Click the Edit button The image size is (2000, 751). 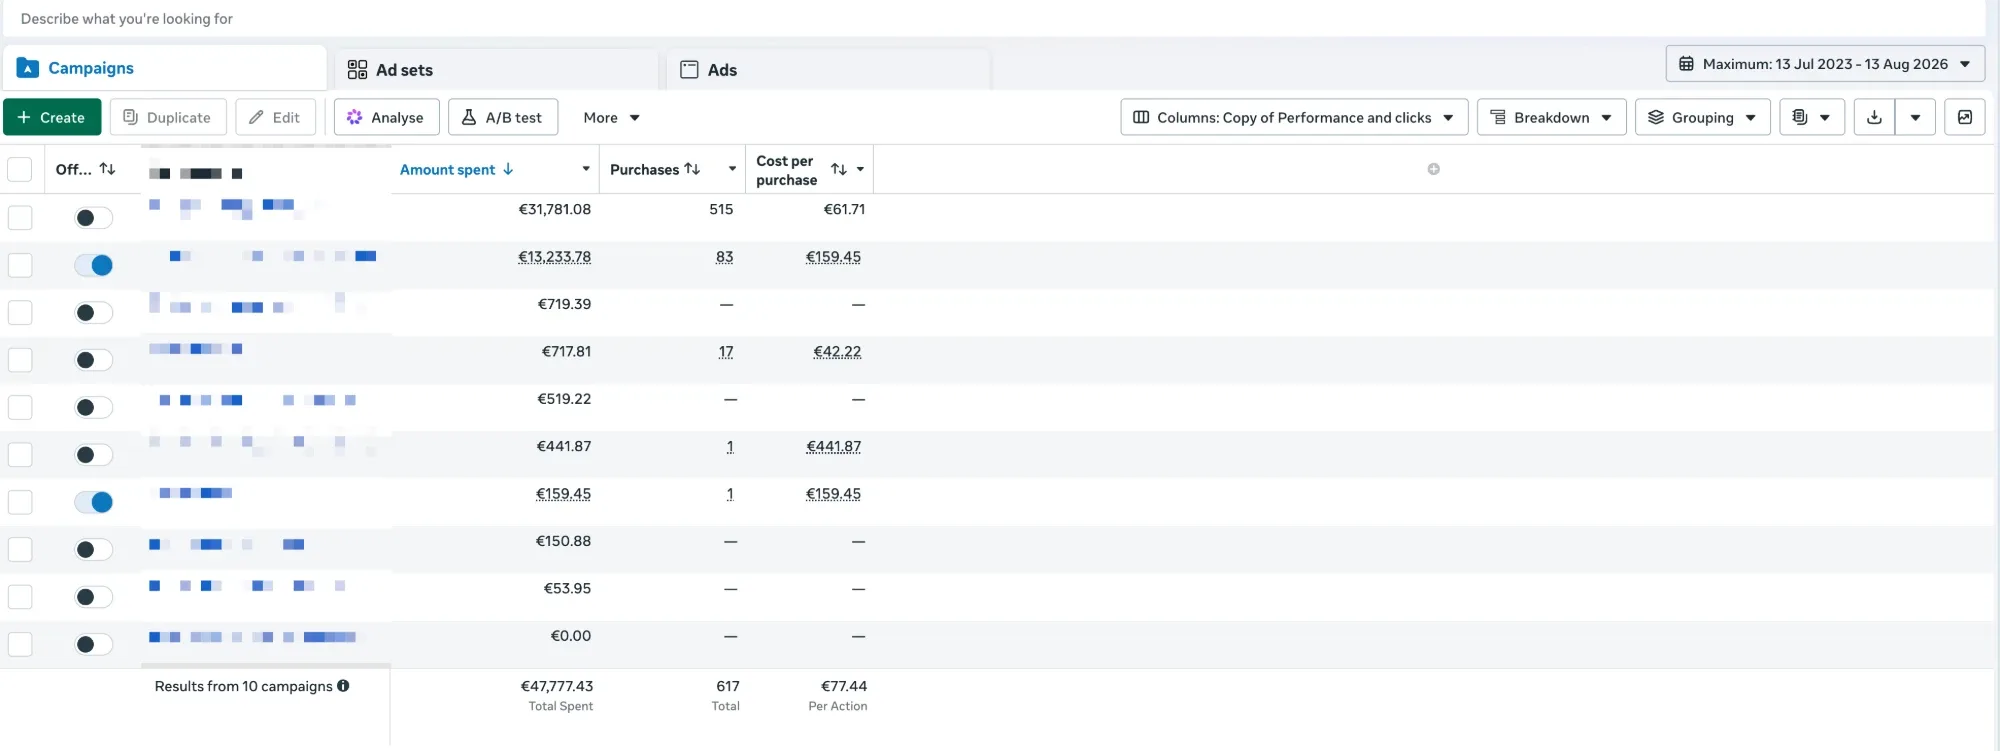275,117
